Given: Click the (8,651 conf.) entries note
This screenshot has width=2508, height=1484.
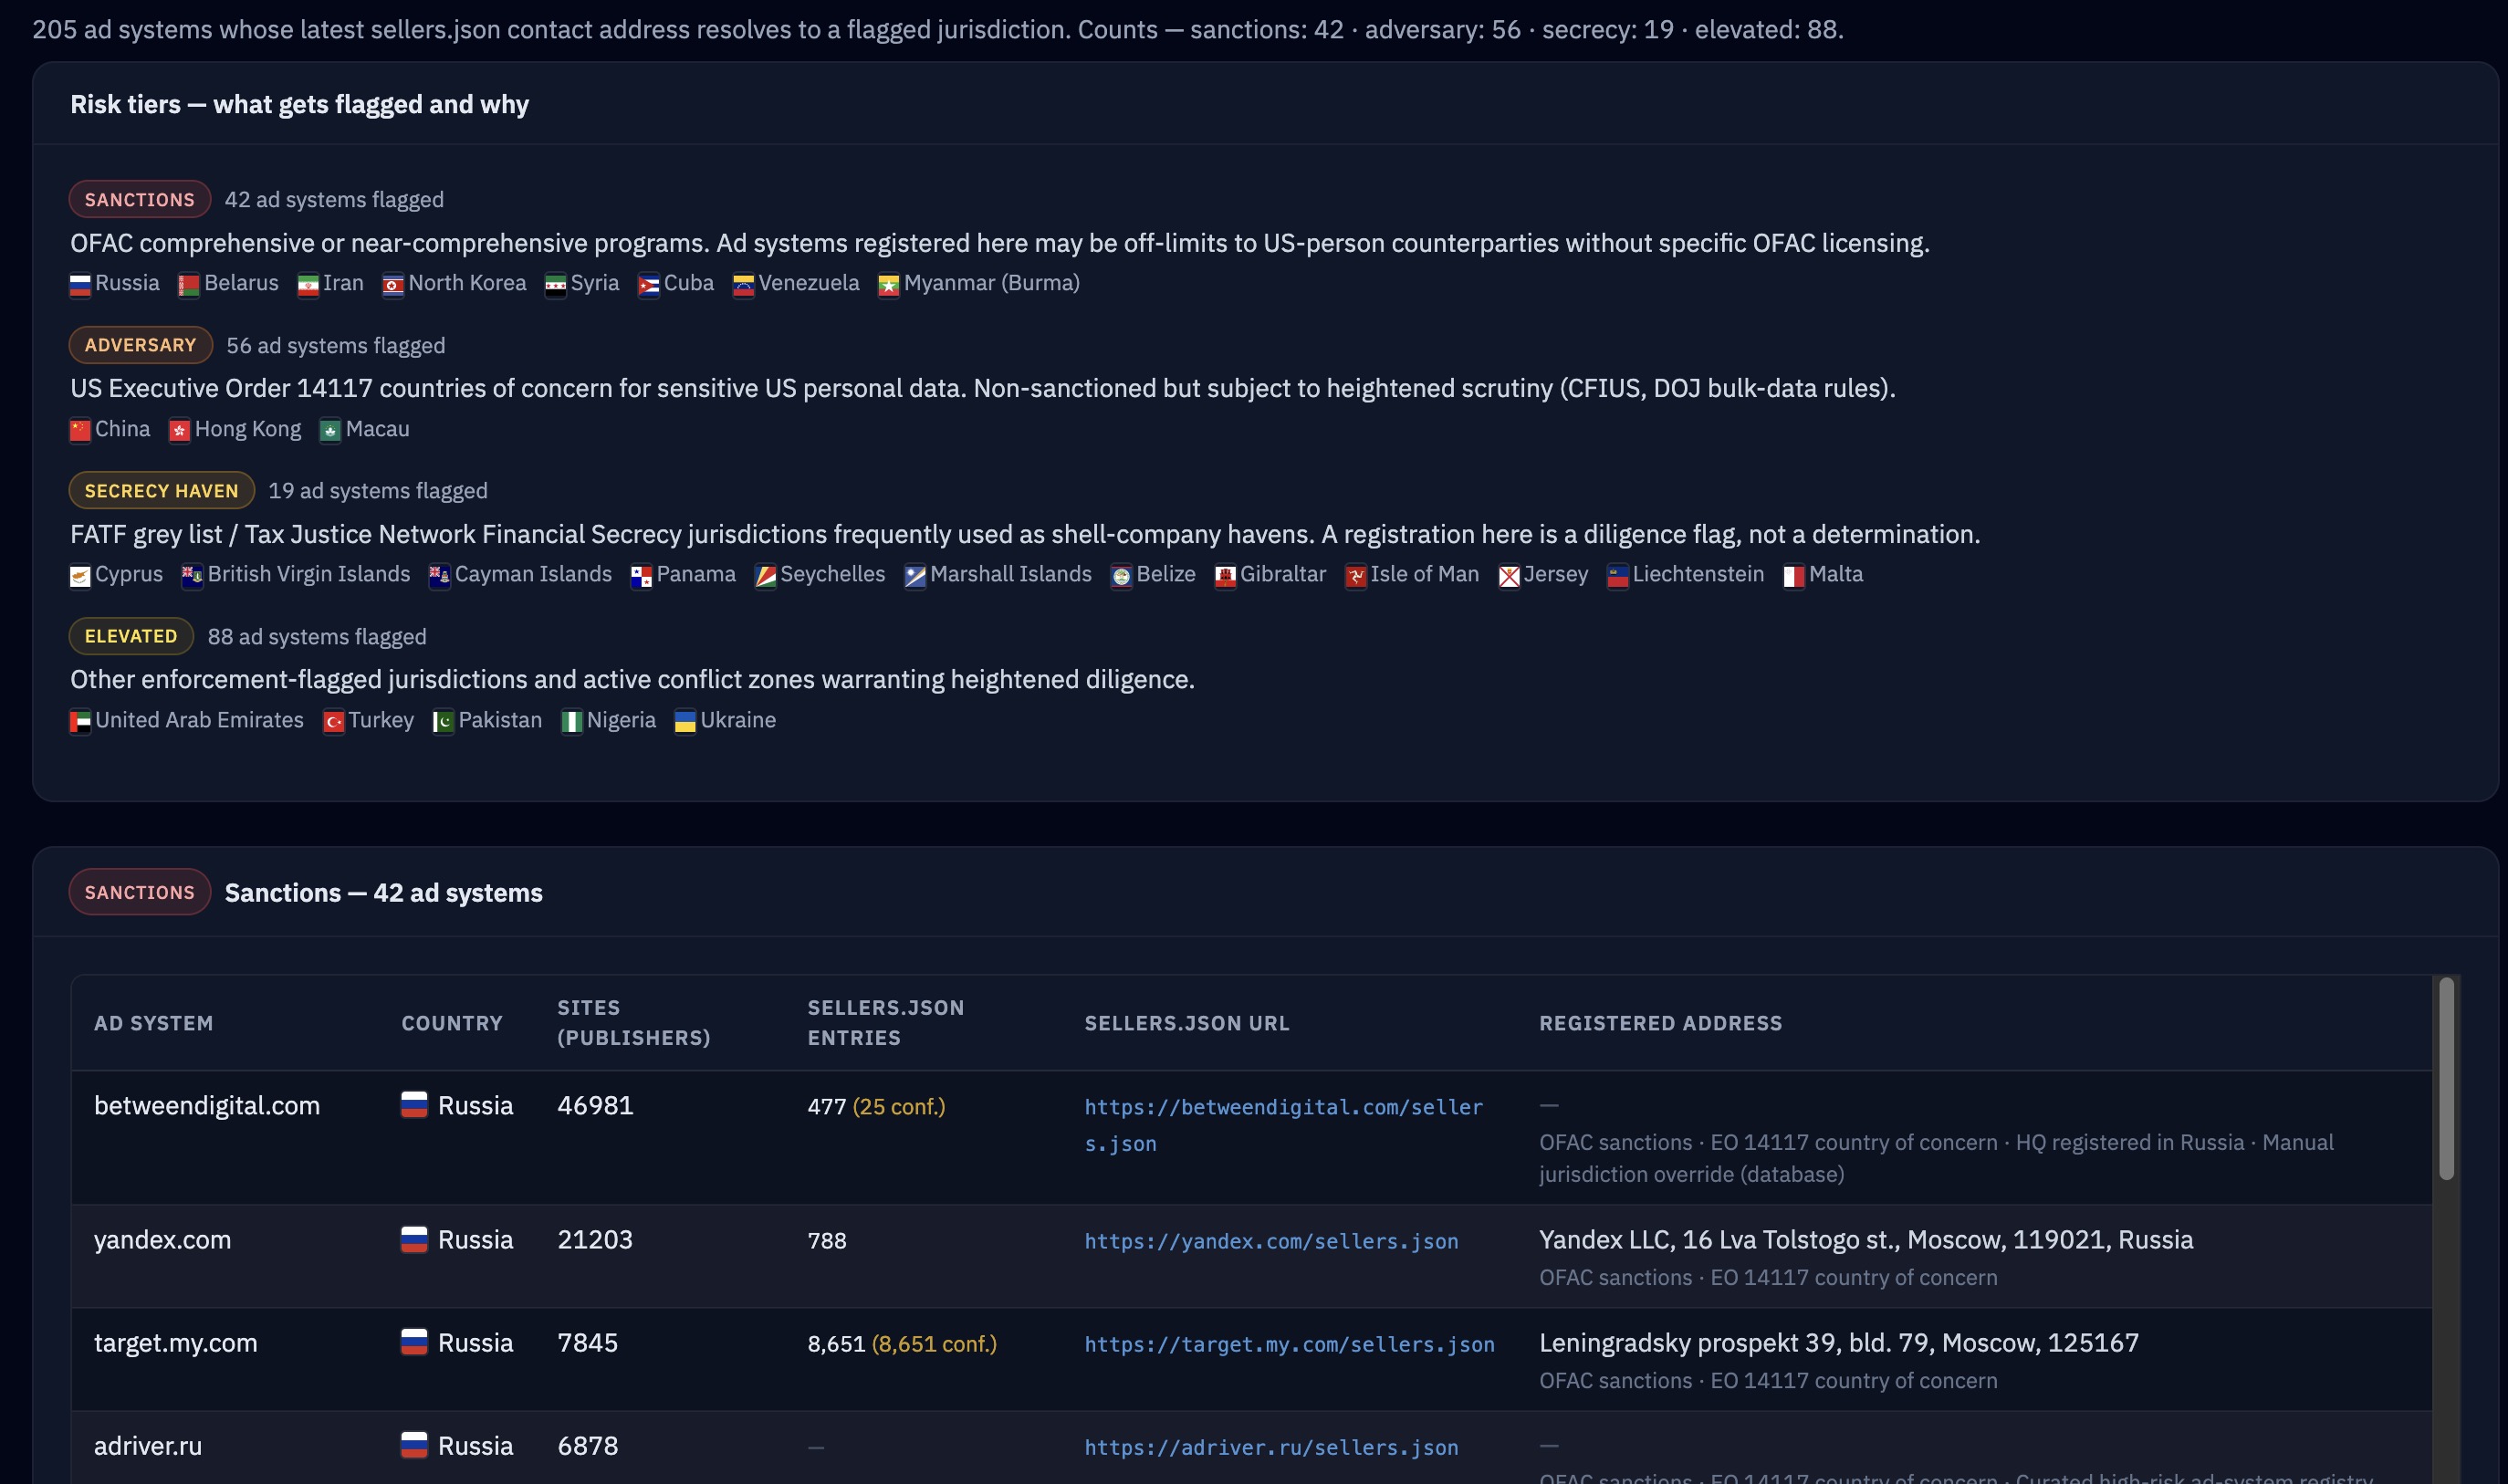Looking at the screenshot, I should (x=934, y=1344).
